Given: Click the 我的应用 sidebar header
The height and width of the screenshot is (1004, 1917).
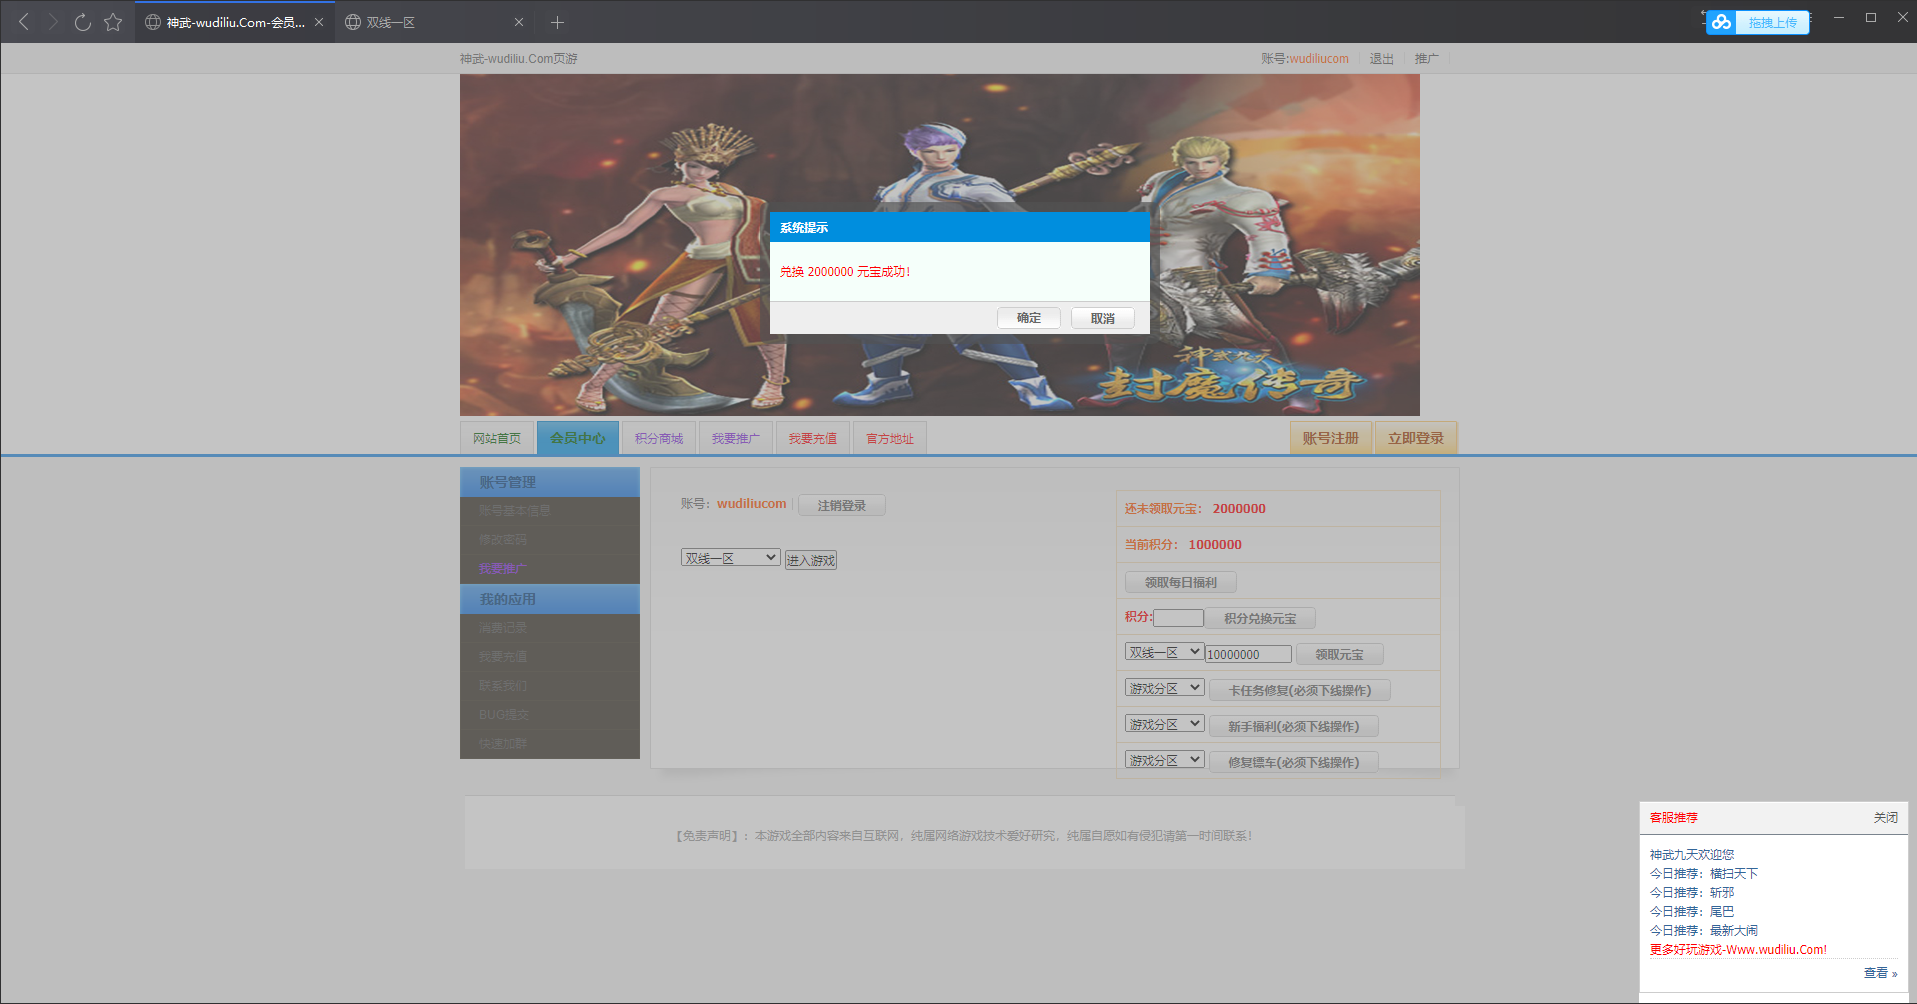Looking at the screenshot, I should [x=550, y=599].
